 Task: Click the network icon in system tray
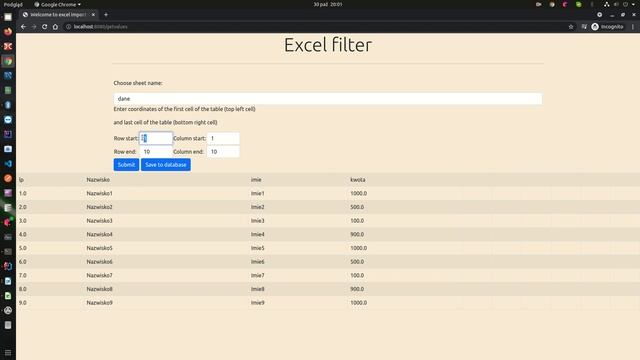607,4
